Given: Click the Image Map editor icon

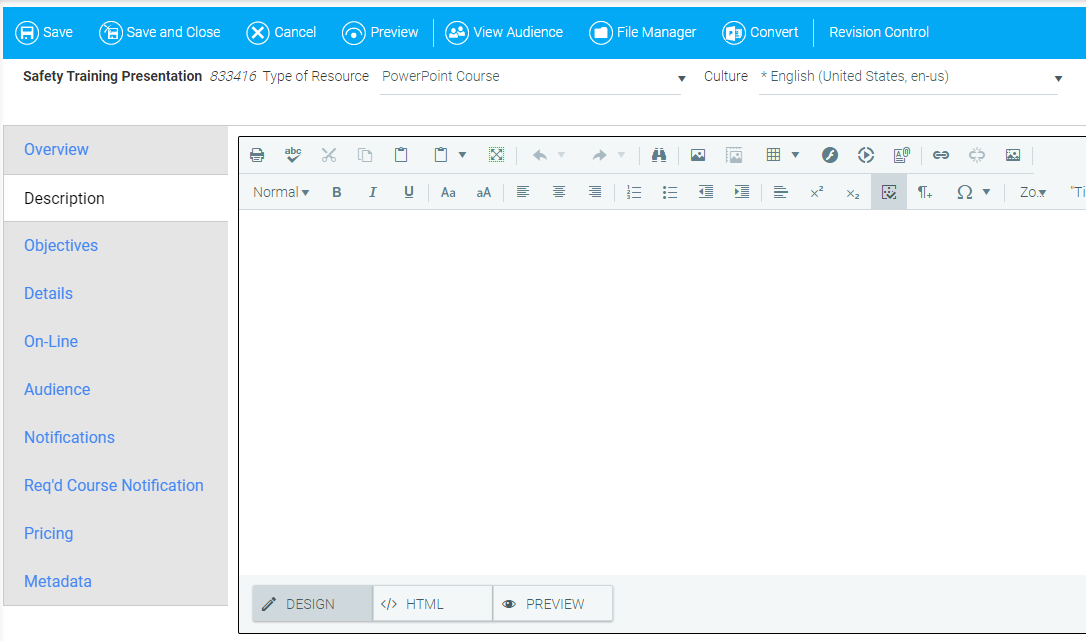Looking at the screenshot, I should 734,155.
